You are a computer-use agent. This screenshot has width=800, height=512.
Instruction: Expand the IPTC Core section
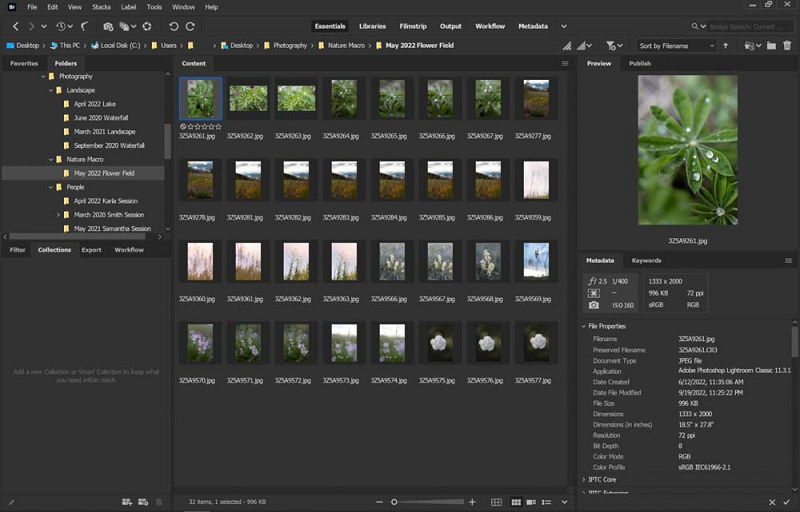[x=584, y=480]
